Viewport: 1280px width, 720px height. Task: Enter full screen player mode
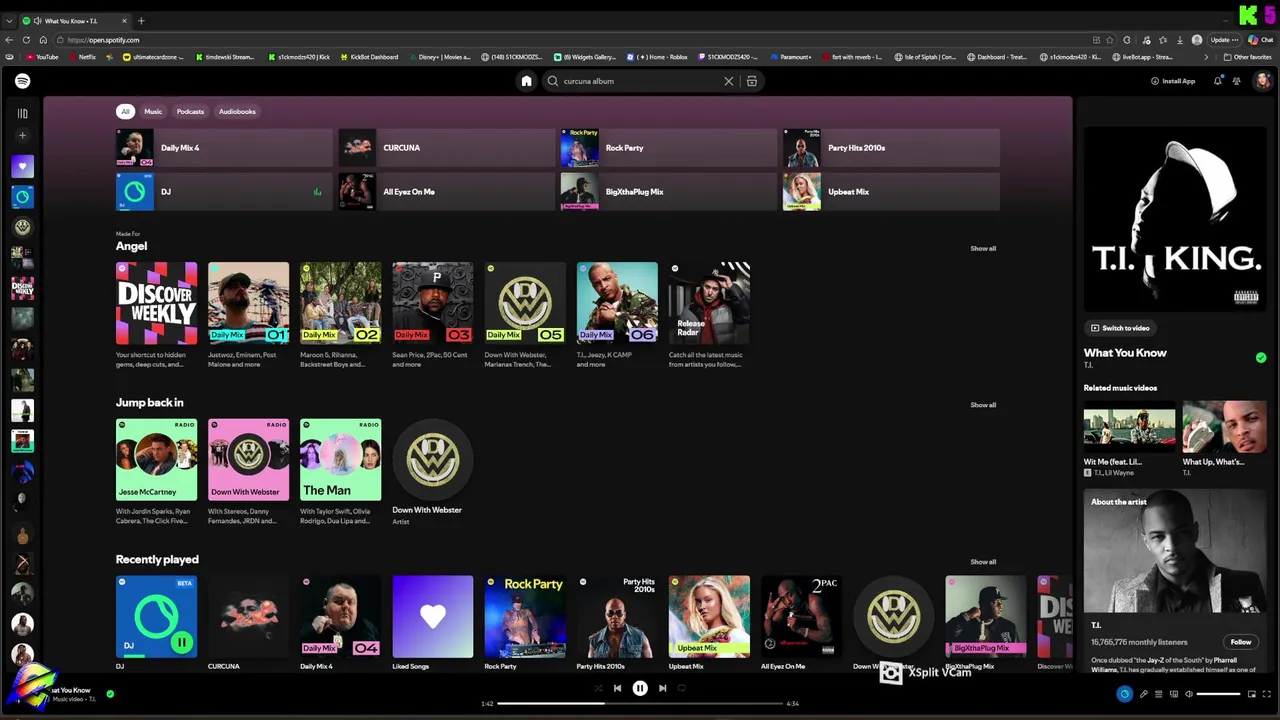coord(1267,694)
